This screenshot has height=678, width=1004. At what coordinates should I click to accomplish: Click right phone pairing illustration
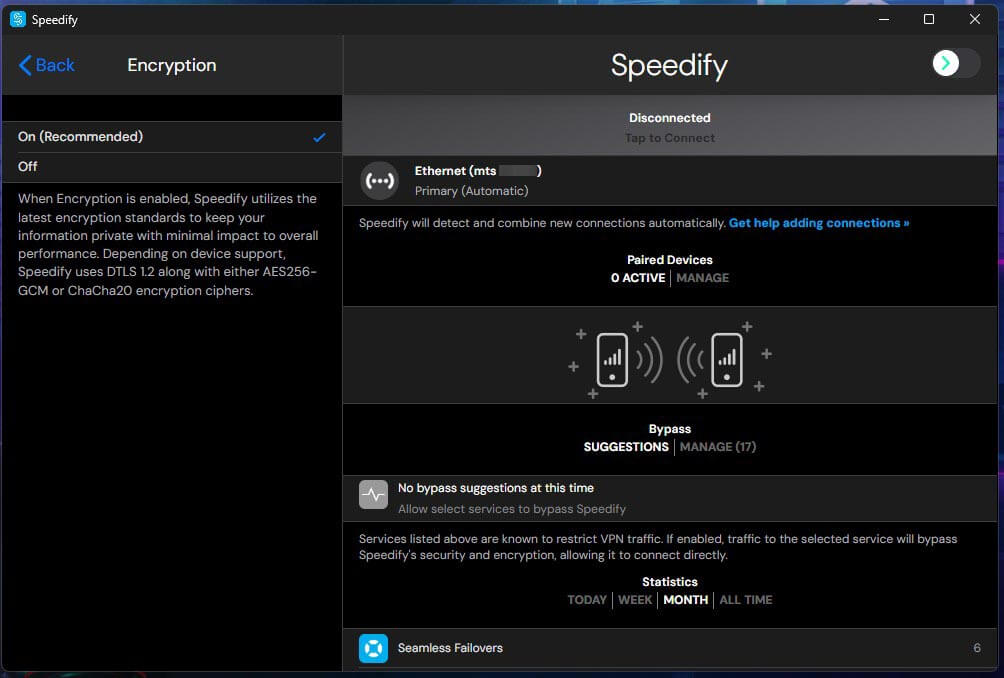[x=727, y=360]
